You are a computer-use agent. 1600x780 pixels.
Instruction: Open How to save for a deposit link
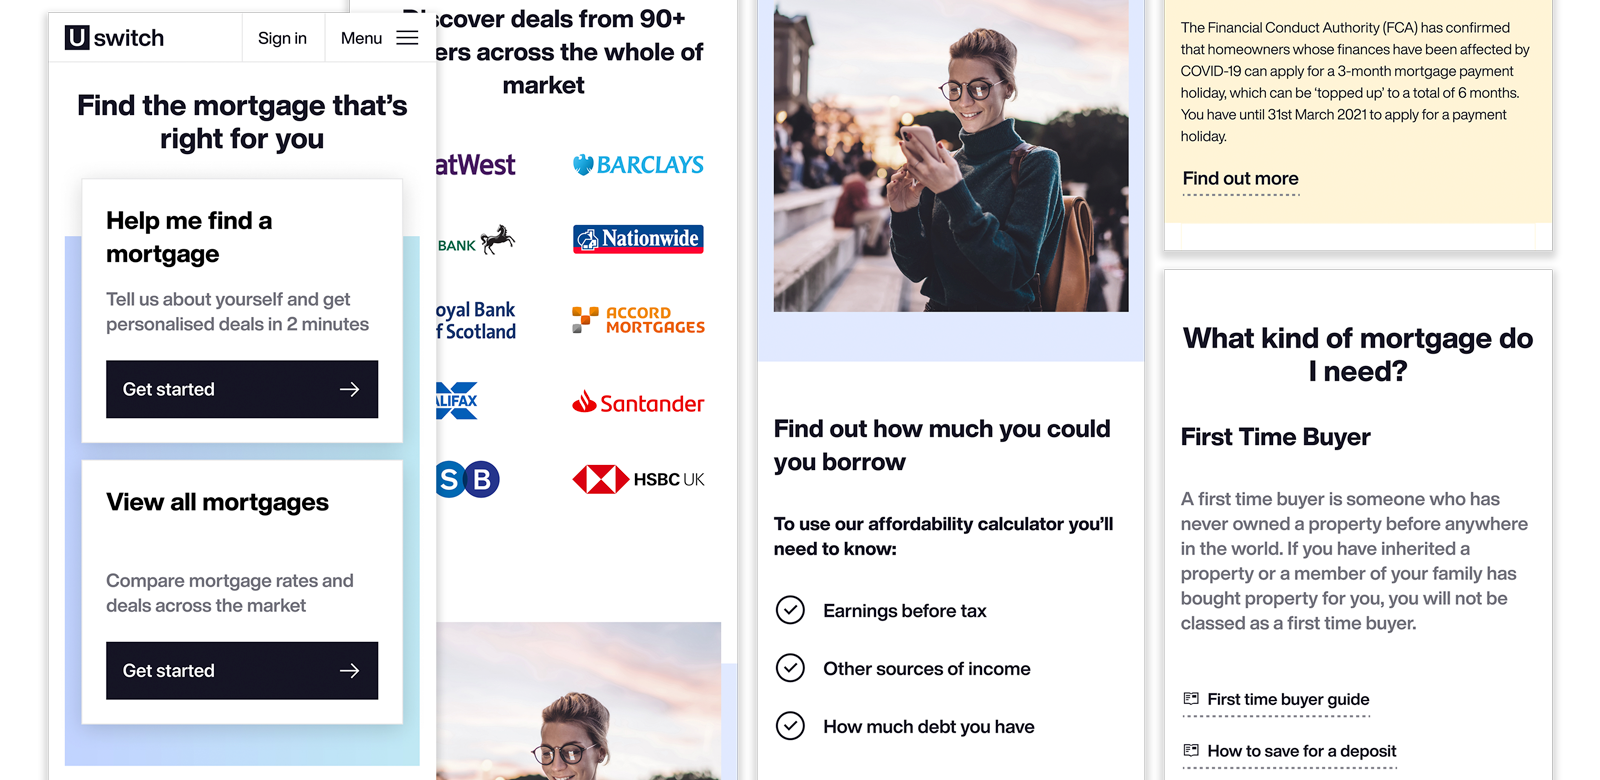click(1289, 751)
